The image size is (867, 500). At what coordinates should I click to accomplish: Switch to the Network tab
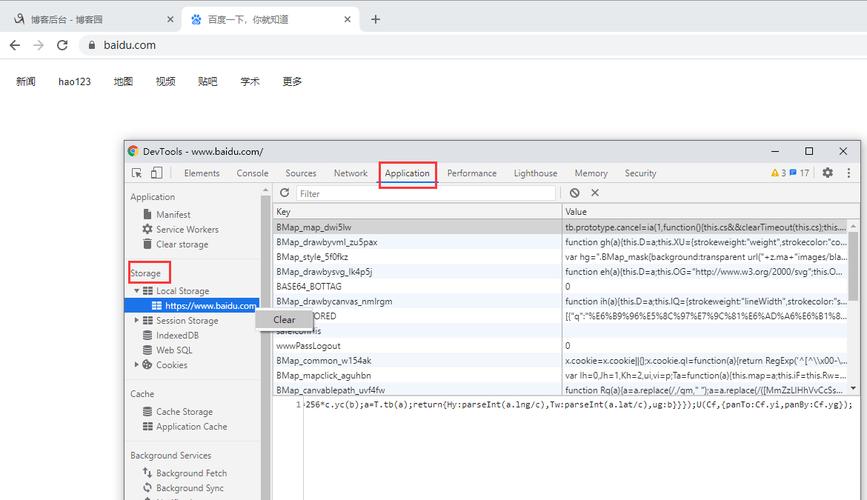(x=351, y=173)
